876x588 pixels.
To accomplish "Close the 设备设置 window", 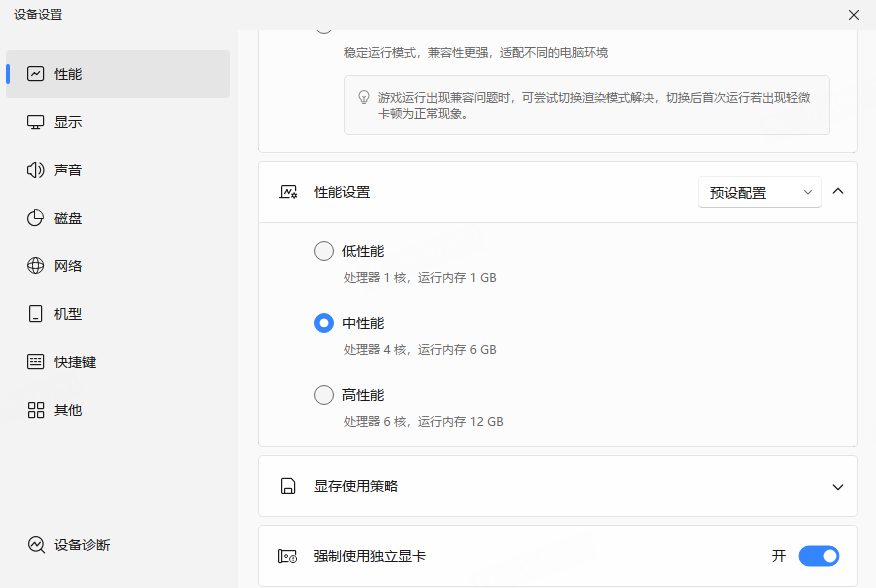I will point(854,15).
